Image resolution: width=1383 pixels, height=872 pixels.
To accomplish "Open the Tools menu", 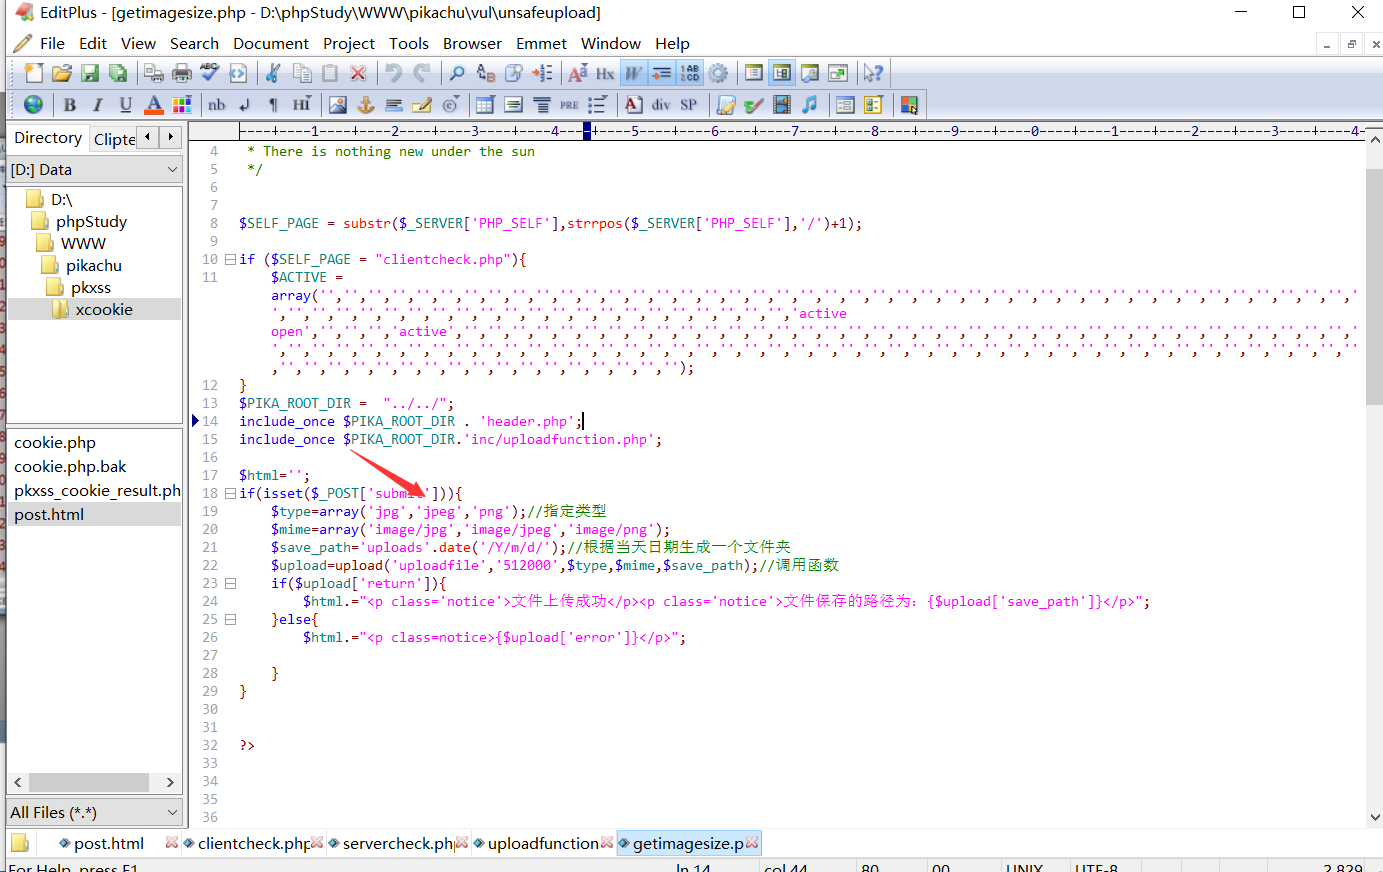I will click(x=409, y=44).
